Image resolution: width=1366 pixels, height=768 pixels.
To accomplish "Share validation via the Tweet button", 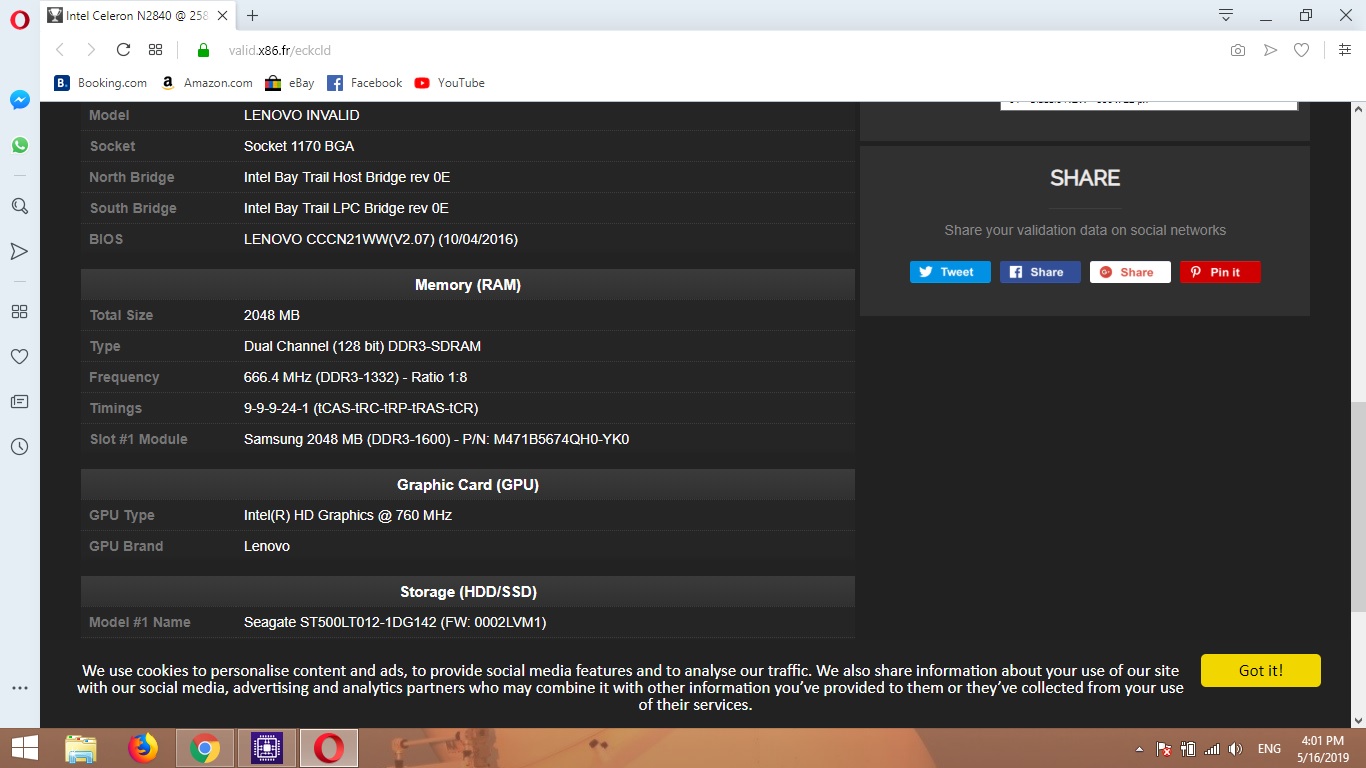I will pyautogui.click(x=950, y=272).
